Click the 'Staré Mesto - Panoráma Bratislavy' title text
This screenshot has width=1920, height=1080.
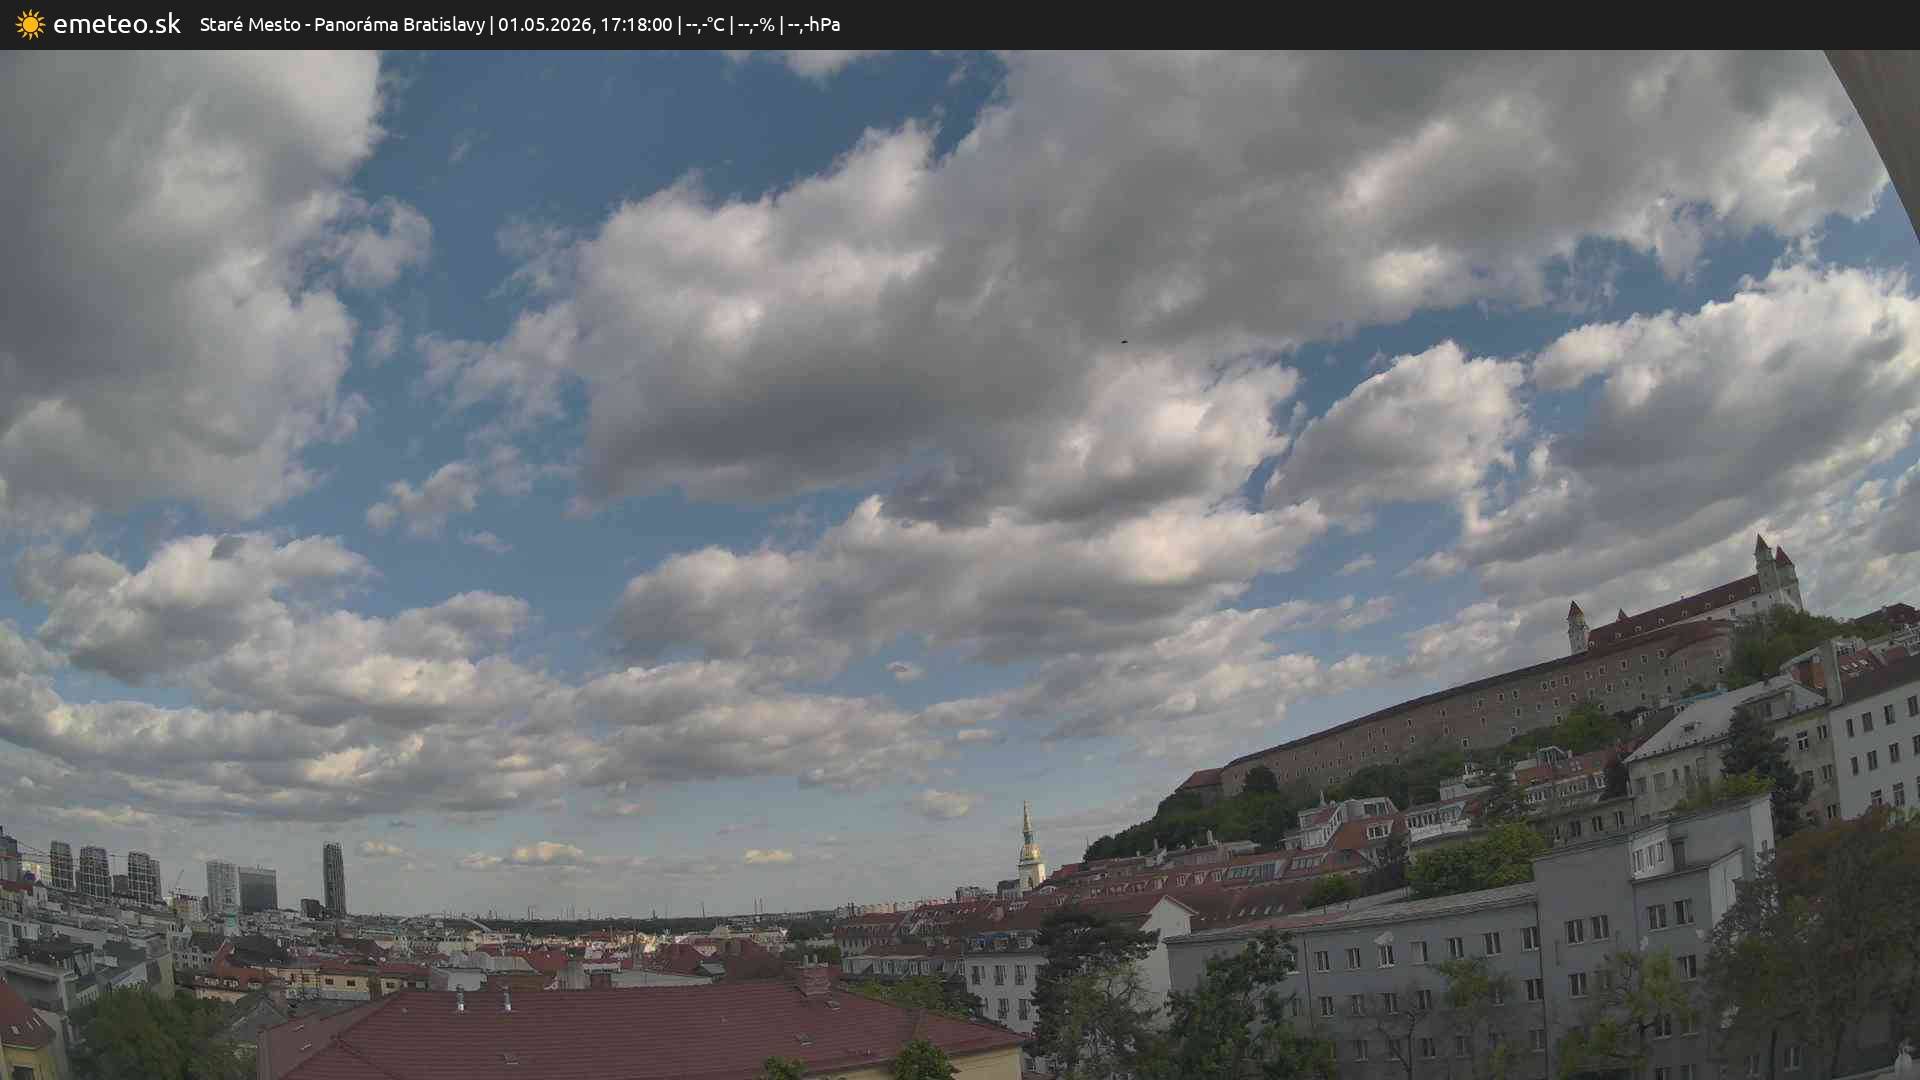[x=342, y=24]
